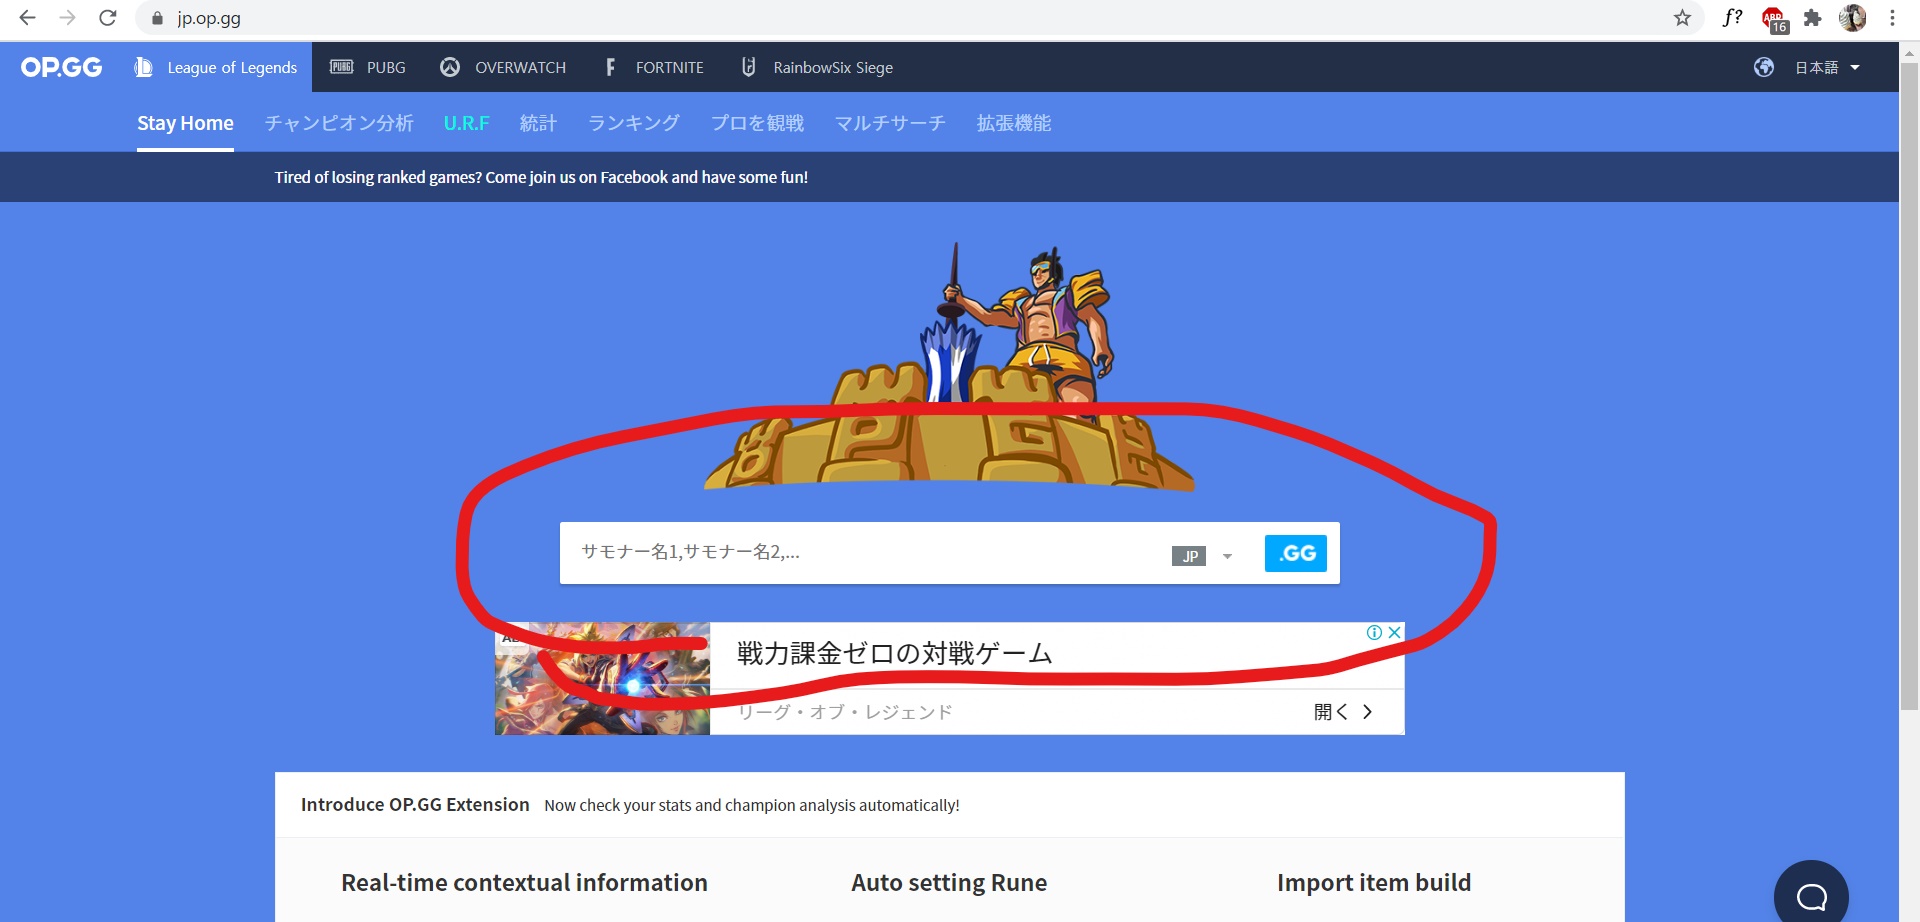
Task: Switch to the FORTNITE tab
Action: click(654, 67)
